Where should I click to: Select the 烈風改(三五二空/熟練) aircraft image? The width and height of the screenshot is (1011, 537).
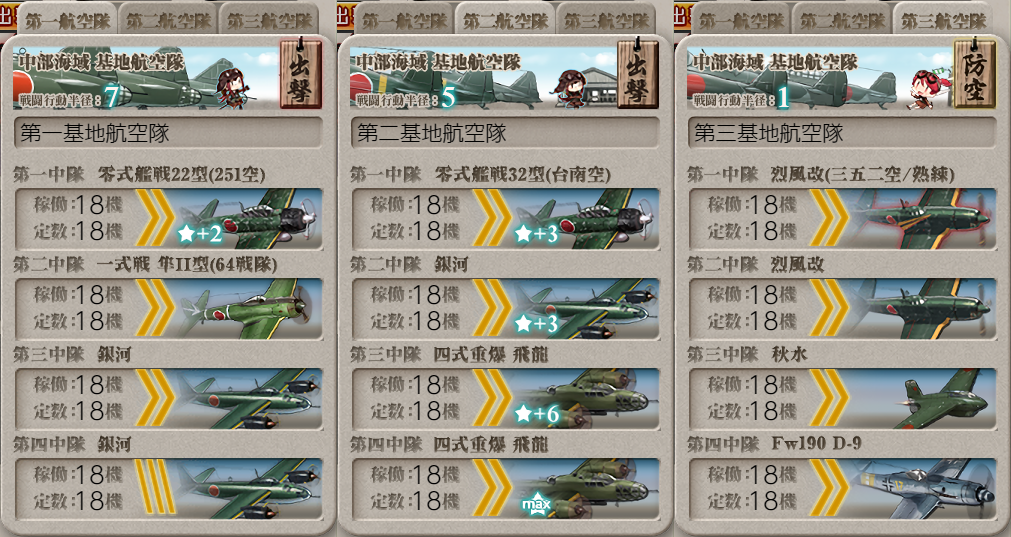point(923,219)
